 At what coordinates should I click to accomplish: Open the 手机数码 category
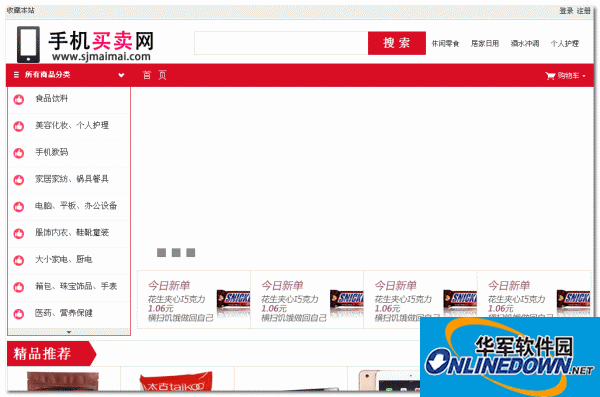[x=52, y=152]
